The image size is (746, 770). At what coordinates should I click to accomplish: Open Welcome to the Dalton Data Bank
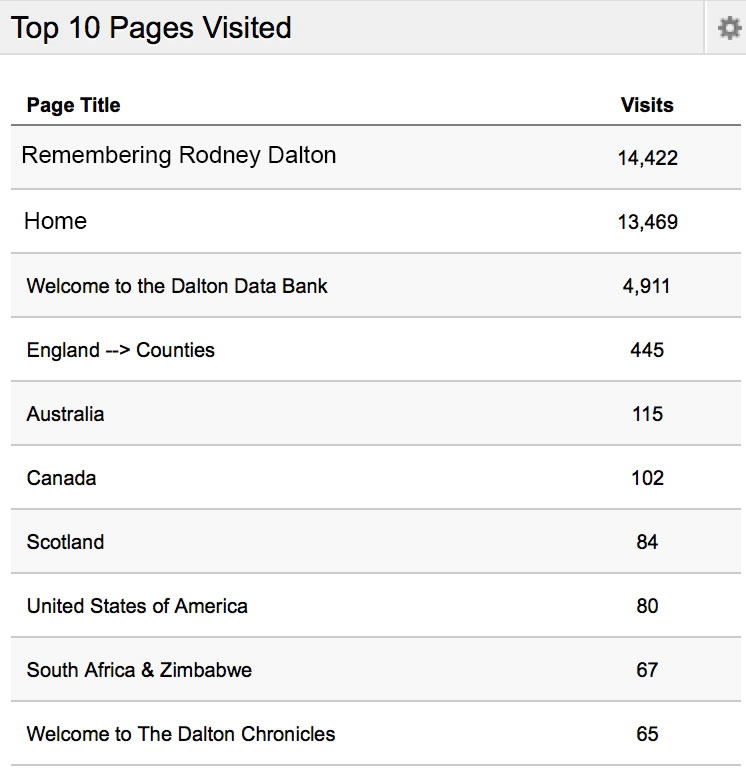coord(177,286)
